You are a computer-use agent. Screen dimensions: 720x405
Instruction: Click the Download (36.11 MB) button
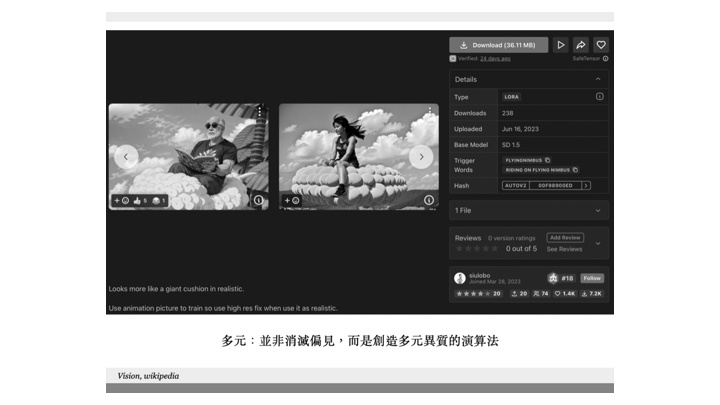pyautogui.click(x=498, y=45)
